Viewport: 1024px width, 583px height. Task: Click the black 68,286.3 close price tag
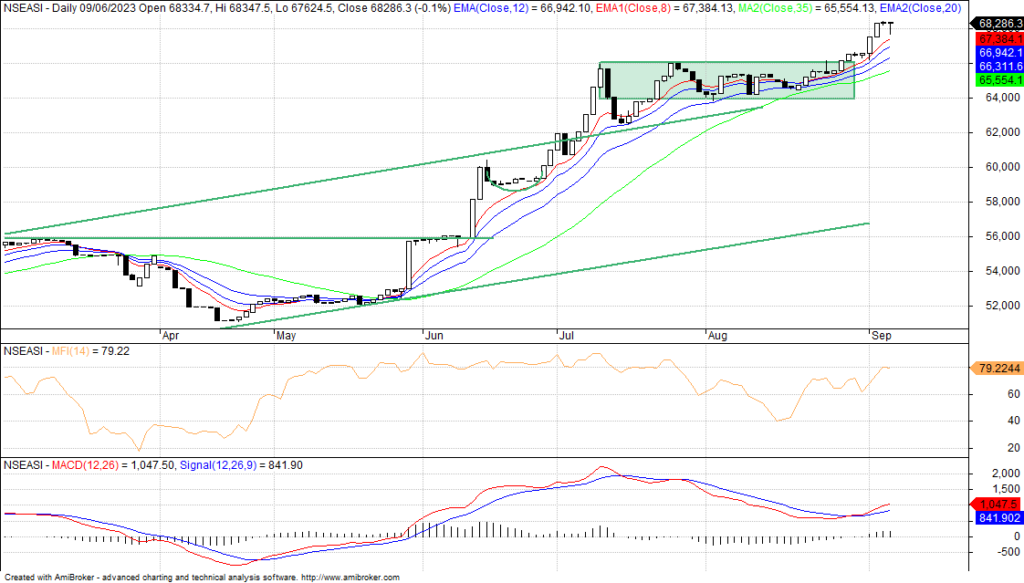pyautogui.click(x=997, y=22)
